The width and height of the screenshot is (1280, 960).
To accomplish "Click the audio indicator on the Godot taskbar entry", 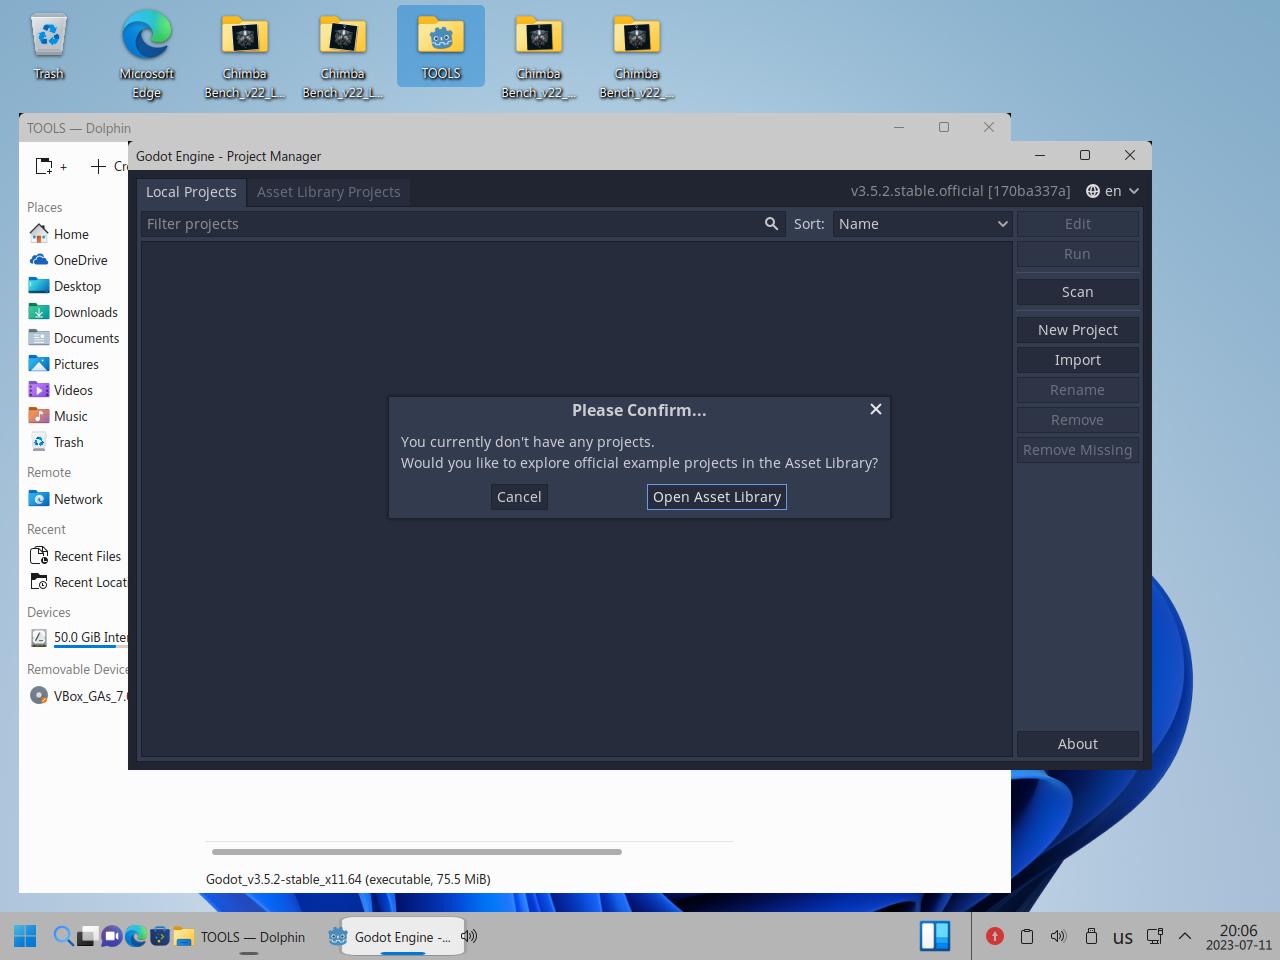I will coord(469,936).
